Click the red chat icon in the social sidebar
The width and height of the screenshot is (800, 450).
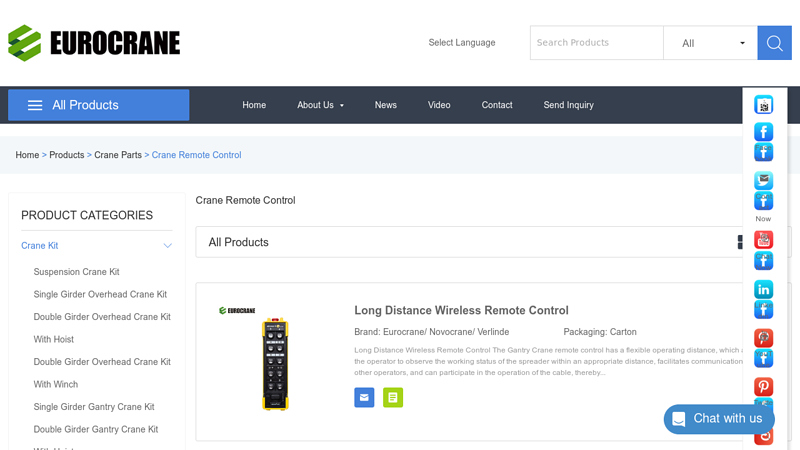pyautogui.click(x=763, y=239)
